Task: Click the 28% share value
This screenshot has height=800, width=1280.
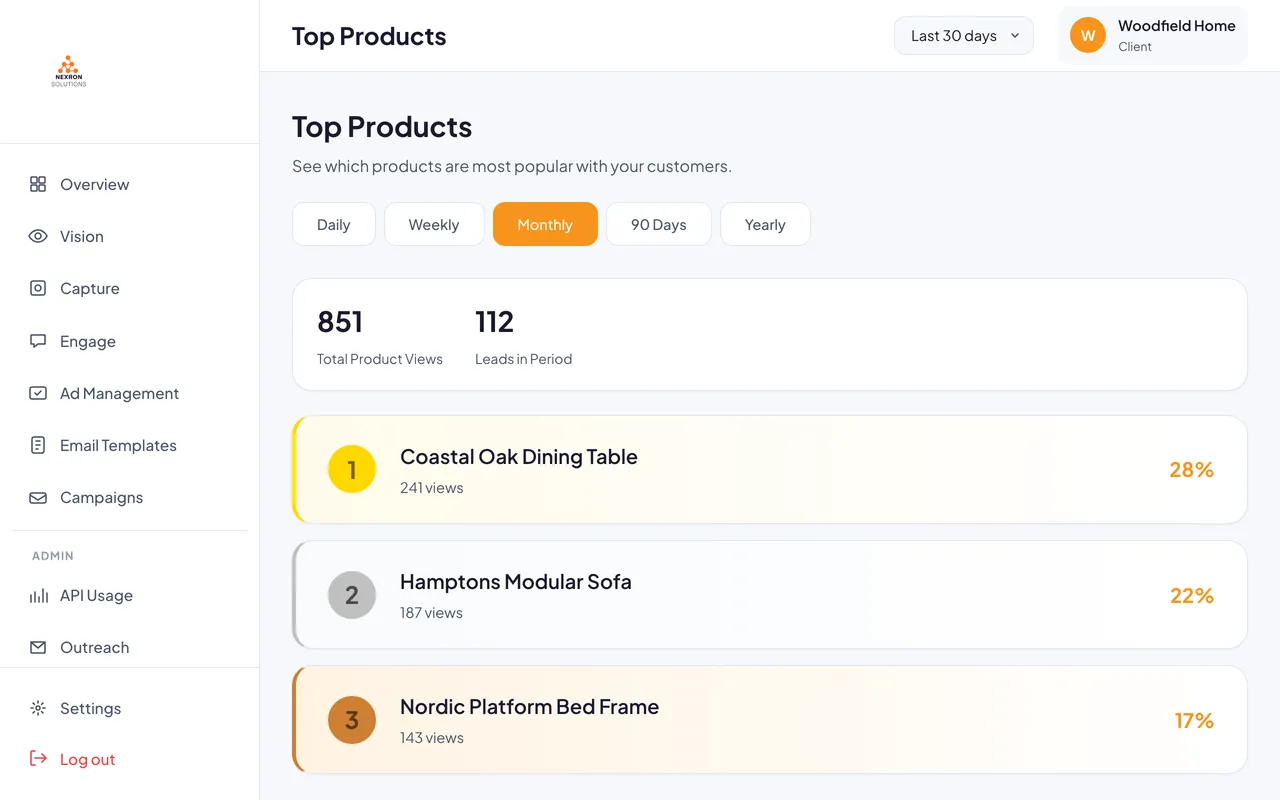Action: [x=1191, y=470]
